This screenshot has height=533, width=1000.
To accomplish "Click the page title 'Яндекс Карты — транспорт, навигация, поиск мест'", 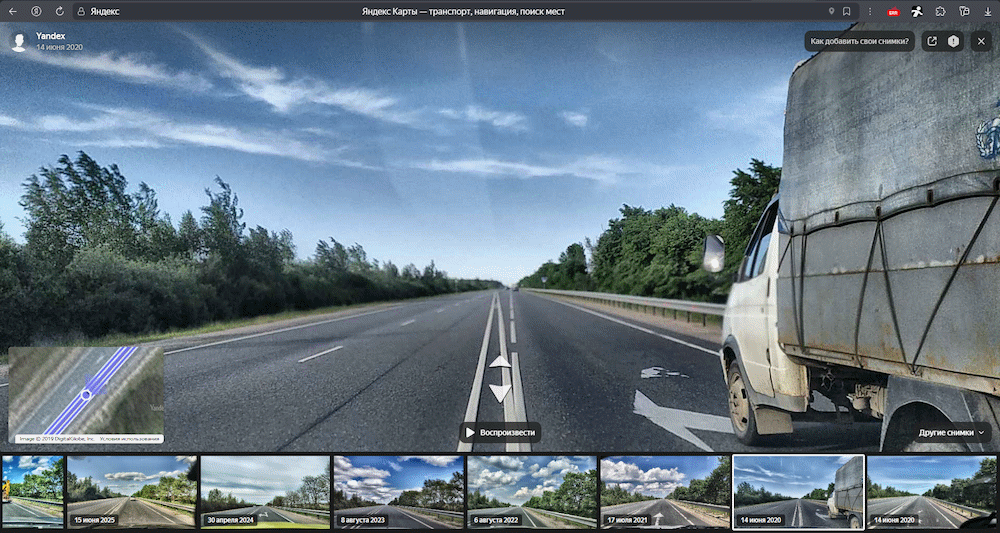I will (463, 11).
